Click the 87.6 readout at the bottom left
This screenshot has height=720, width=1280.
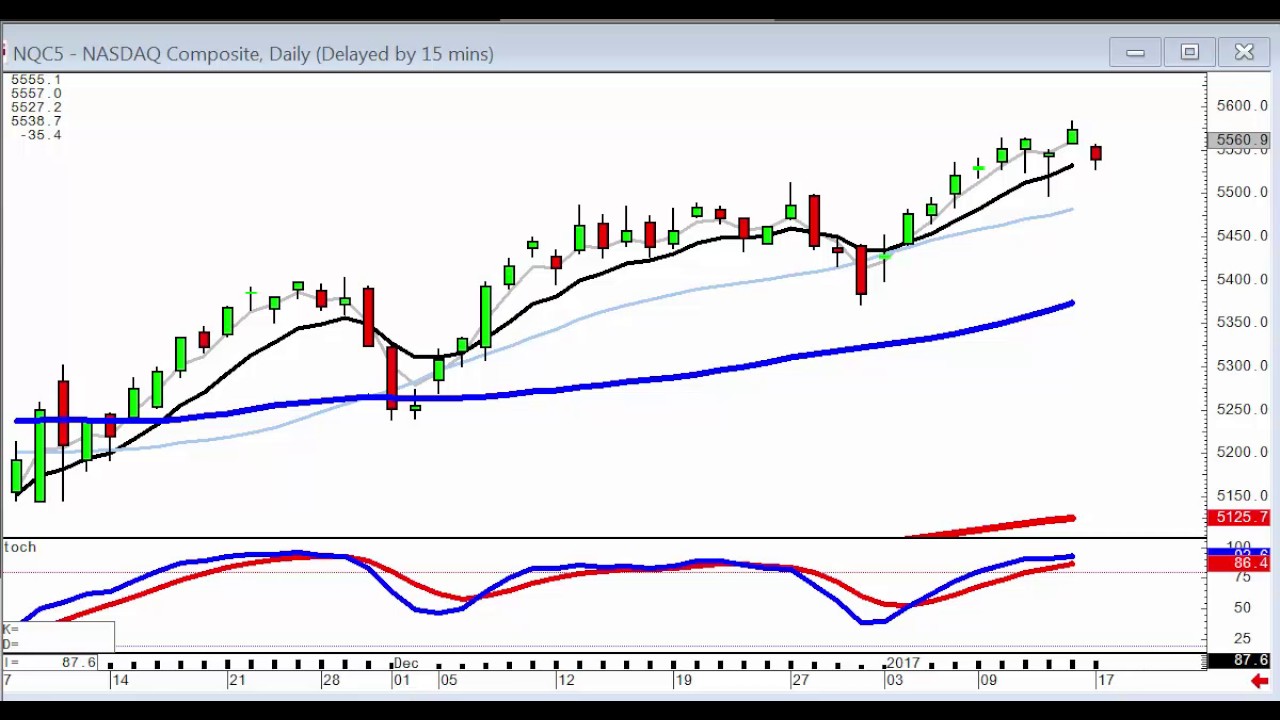[x=79, y=662]
